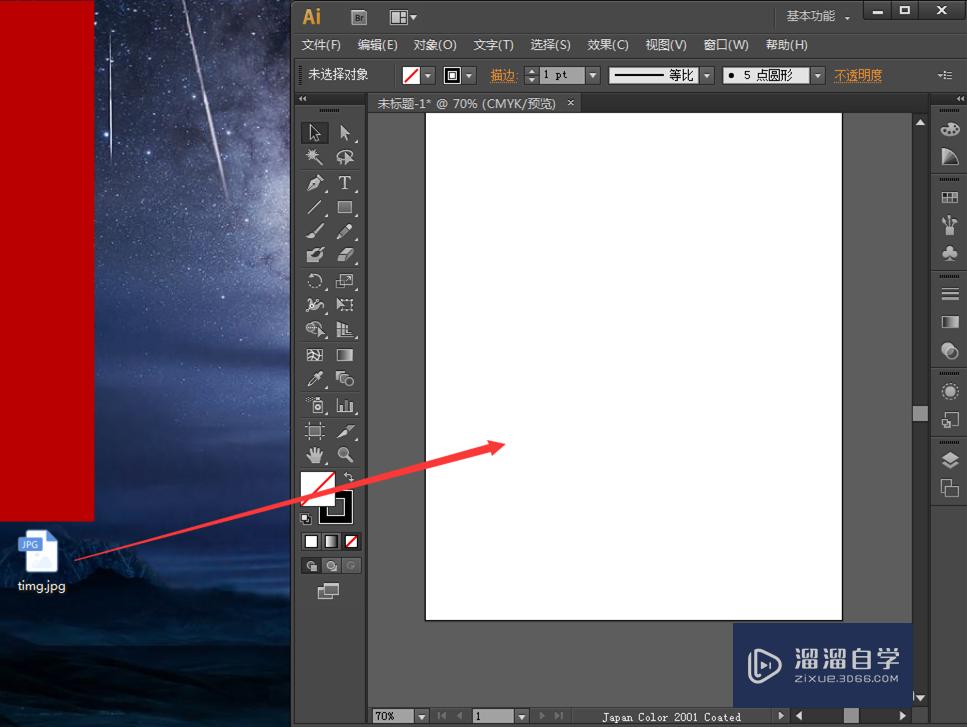Image resolution: width=967 pixels, height=727 pixels.
Task: Expand the stroke color dropdown in control bar
Action: click(x=469, y=75)
